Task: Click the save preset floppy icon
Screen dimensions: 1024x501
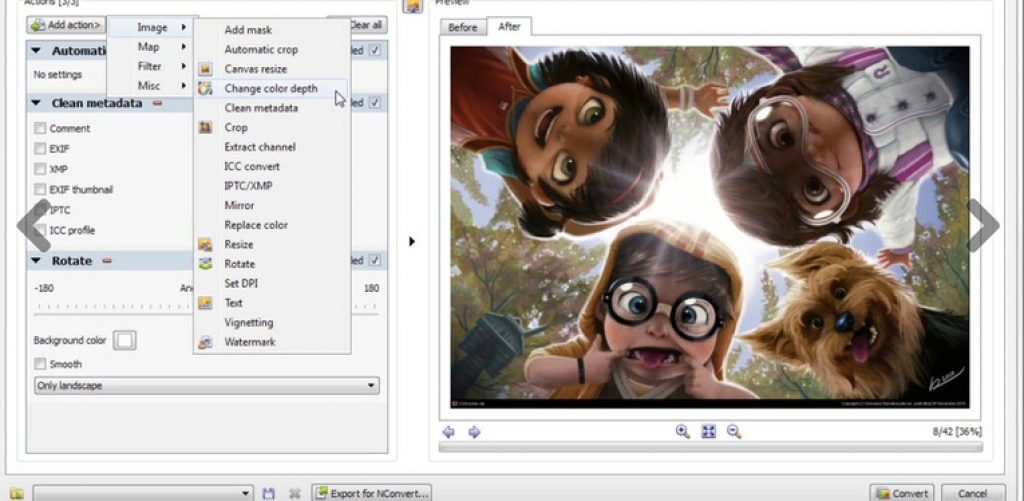Action: tap(268, 493)
